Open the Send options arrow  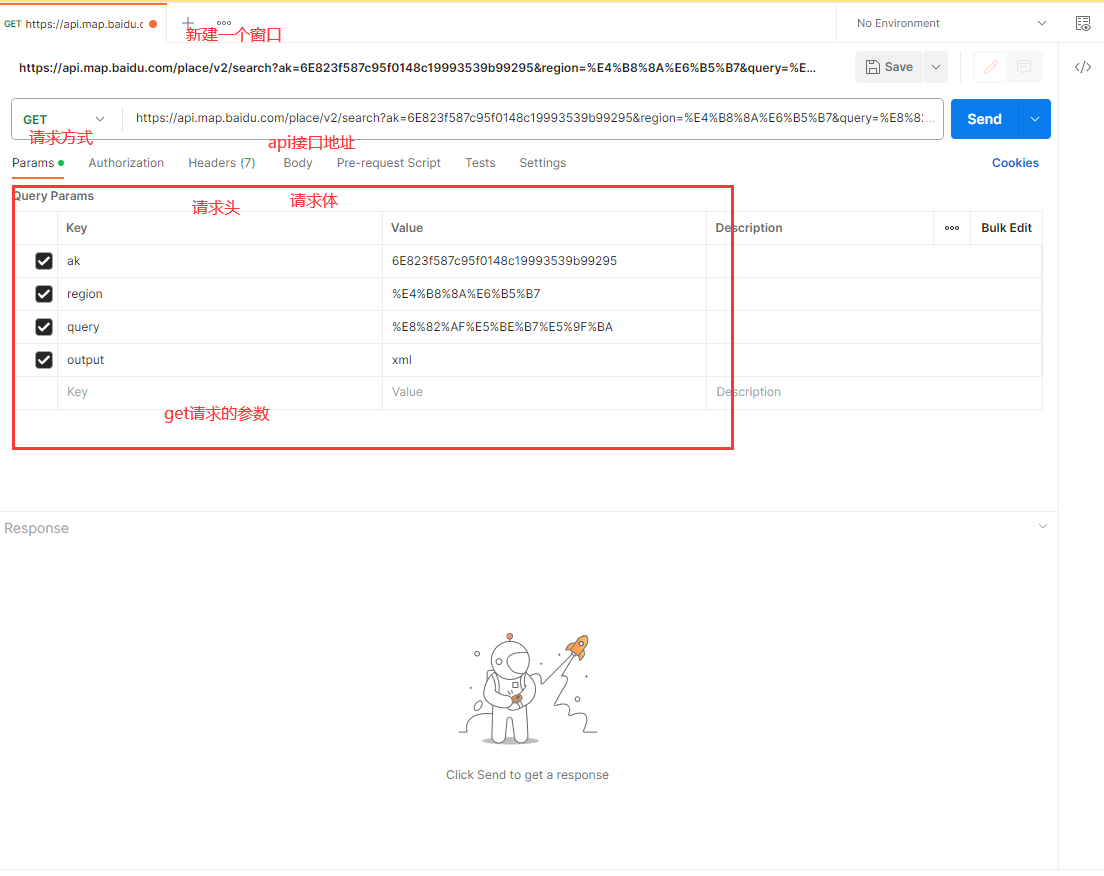point(1035,119)
